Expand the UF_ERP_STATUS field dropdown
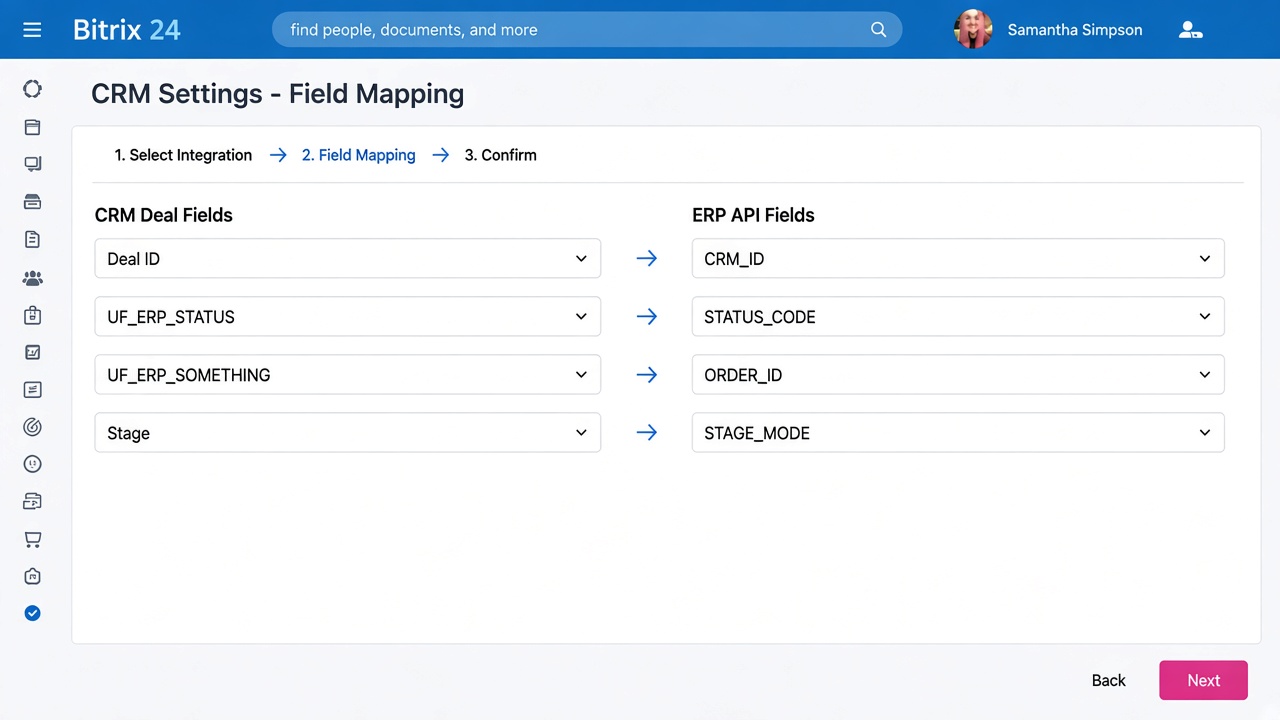 coord(347,317)
